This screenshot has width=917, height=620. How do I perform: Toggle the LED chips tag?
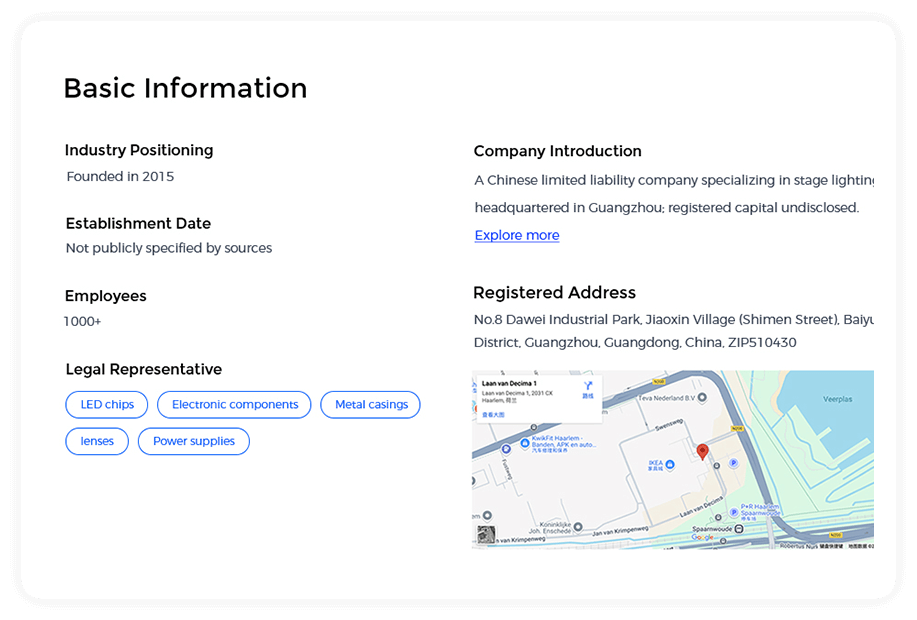point(106,405)
